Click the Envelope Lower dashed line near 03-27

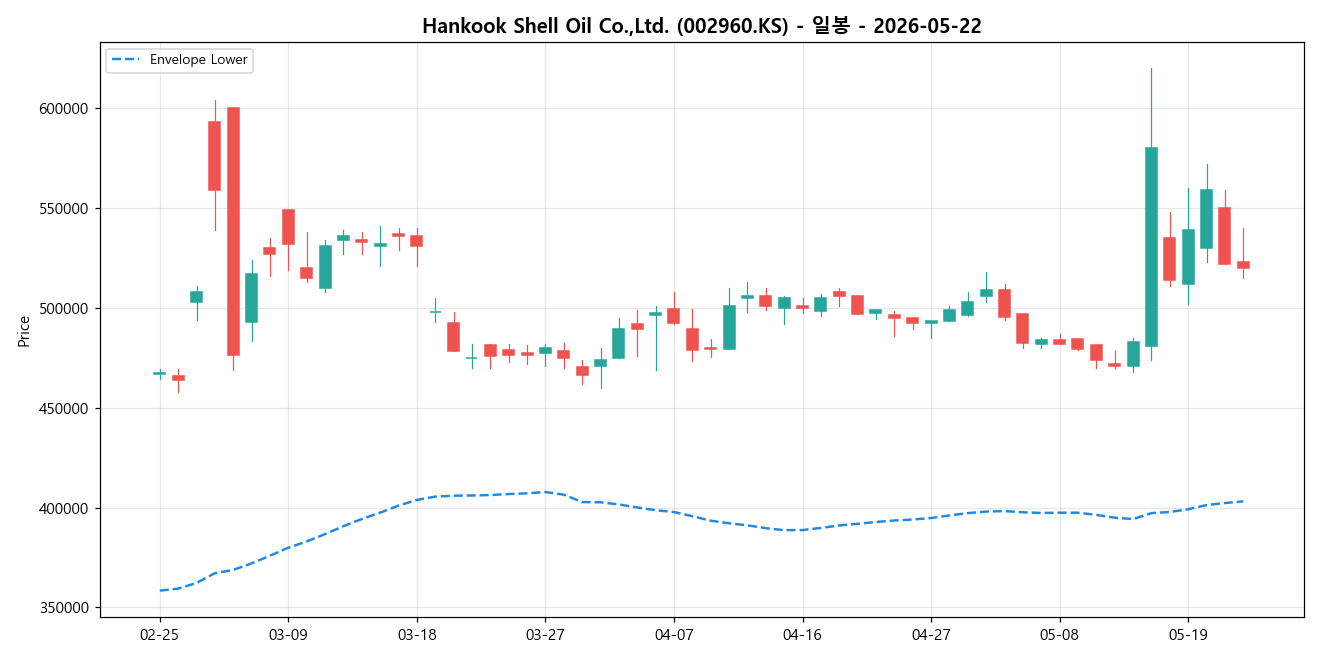pos(545,492)
